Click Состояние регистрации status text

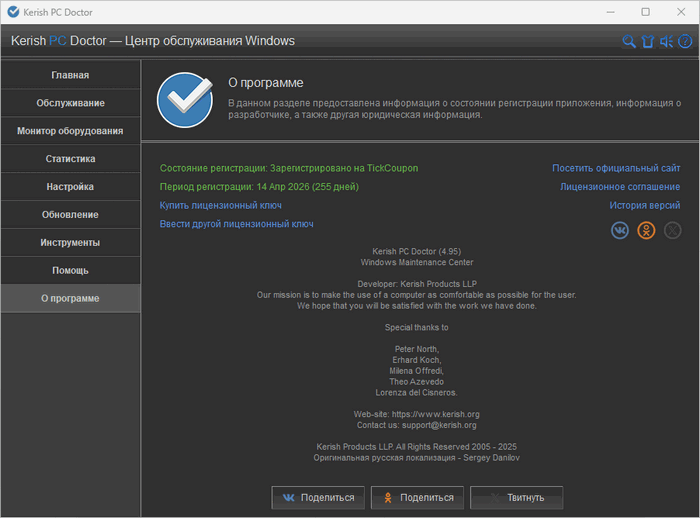click(x=289, y=168)
